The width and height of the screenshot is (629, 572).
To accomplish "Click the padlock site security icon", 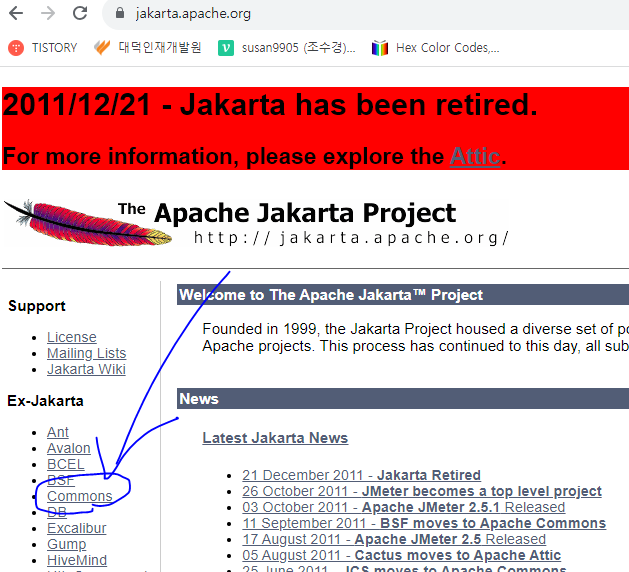I will [120, 13].
